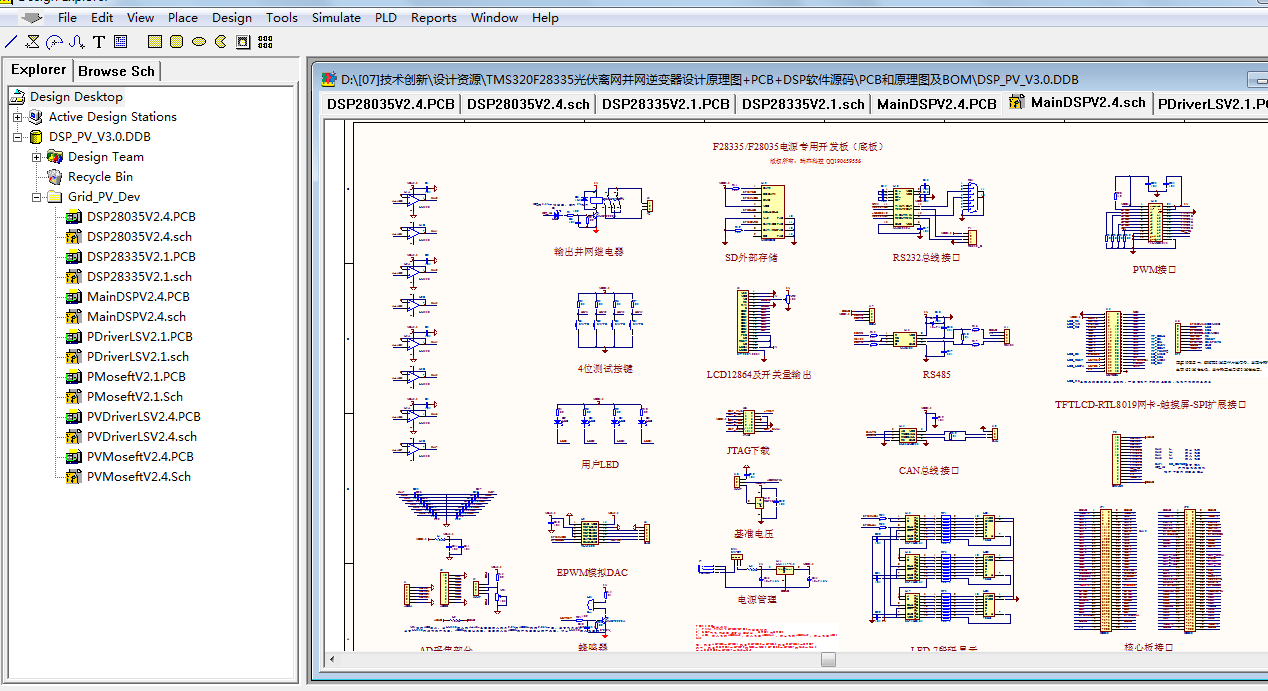The height and width of the screenshot is (691, 1268).
Task: Open the View menu
Action: pyautogui.click(x=141, y=18)
